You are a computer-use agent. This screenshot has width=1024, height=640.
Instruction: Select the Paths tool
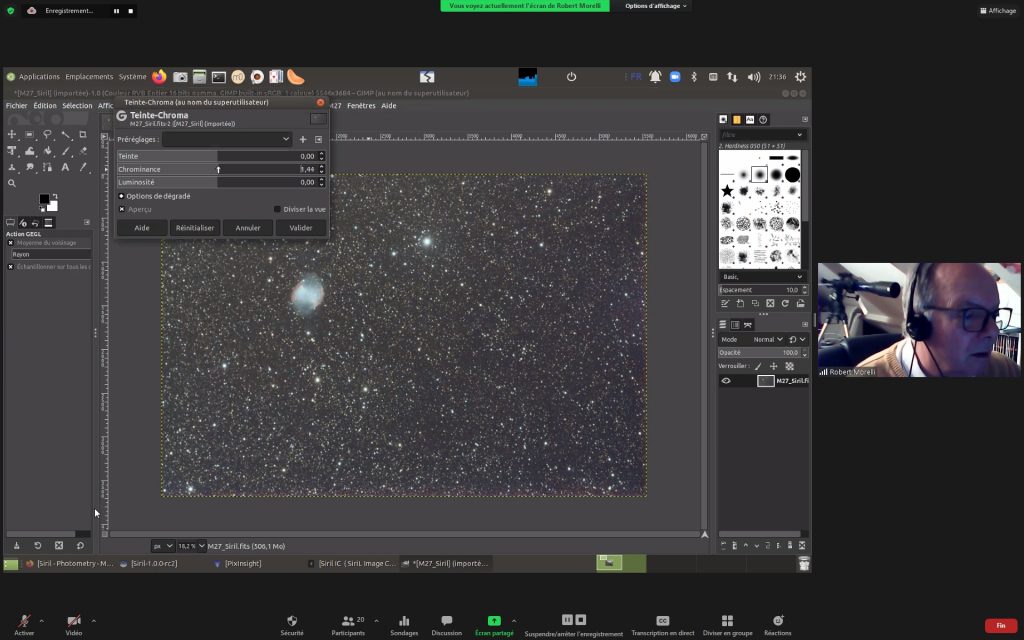click(x=48, y=167)
